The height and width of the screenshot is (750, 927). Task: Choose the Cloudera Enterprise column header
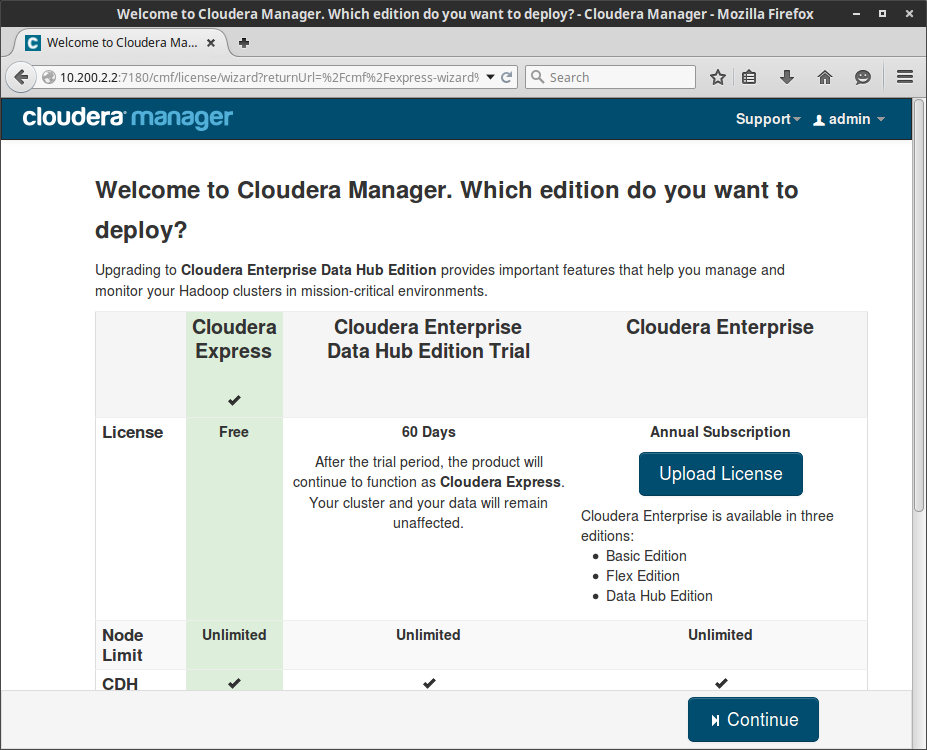point(719,327)
